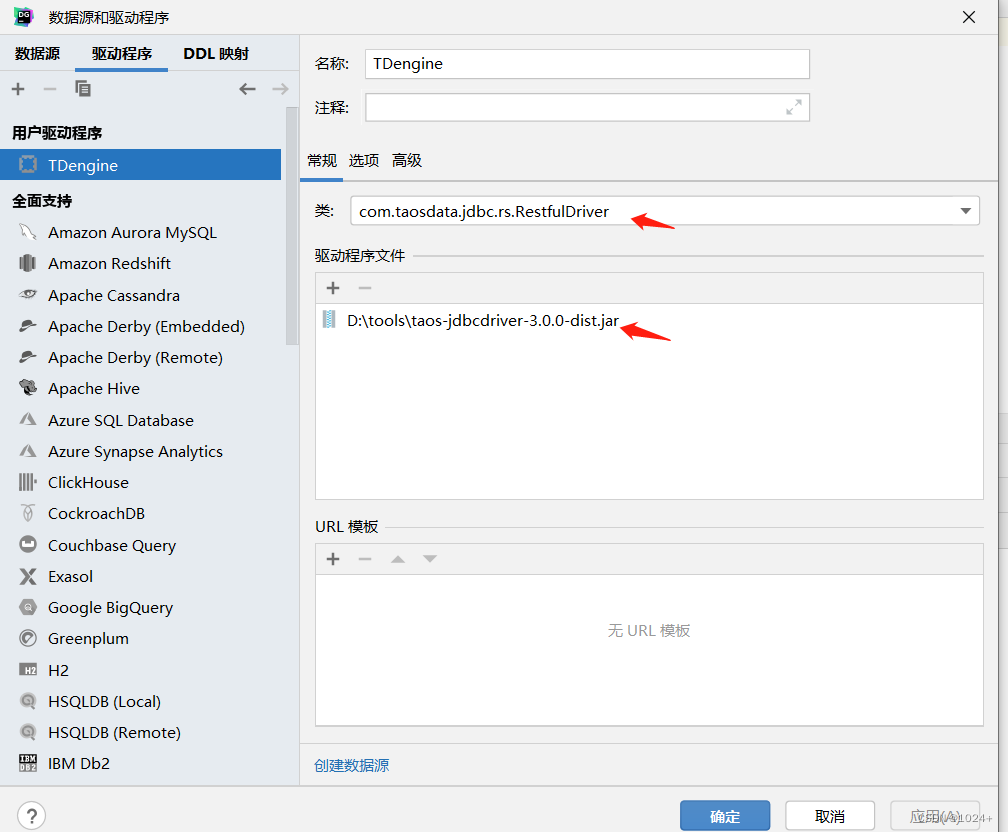The image size is (1008, 832).
Task: Select the Advanced (高级) tab
Action: (407, 160)
